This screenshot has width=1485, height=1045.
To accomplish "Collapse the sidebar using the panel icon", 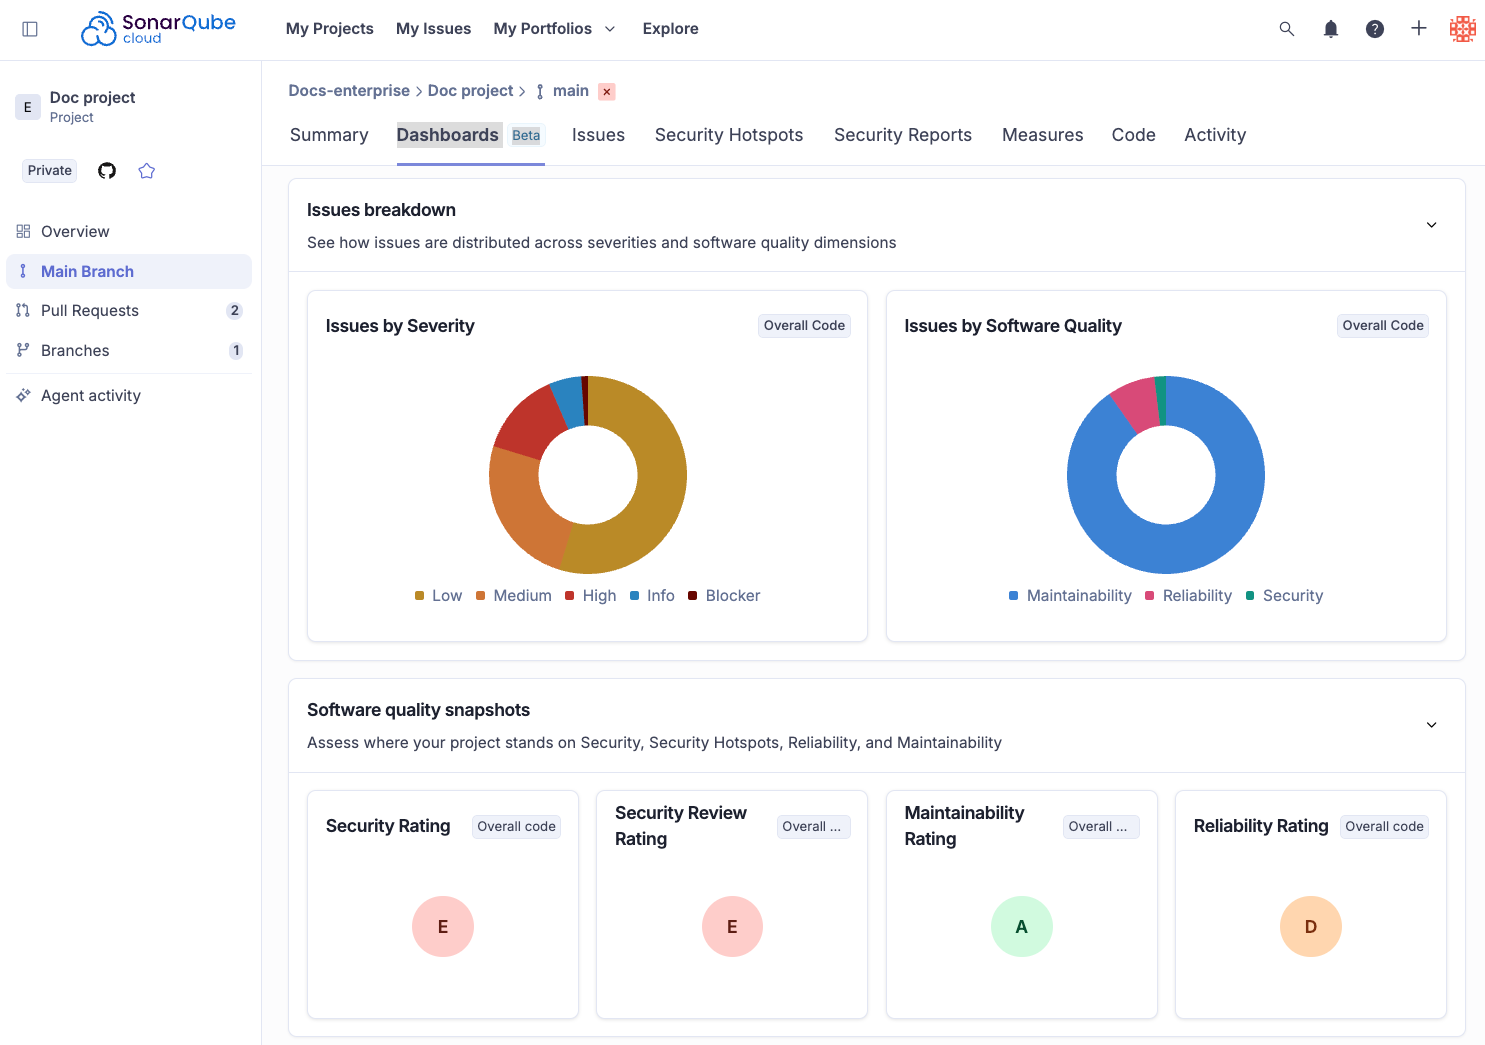I will pyautogui.click(x=30, y=29).
